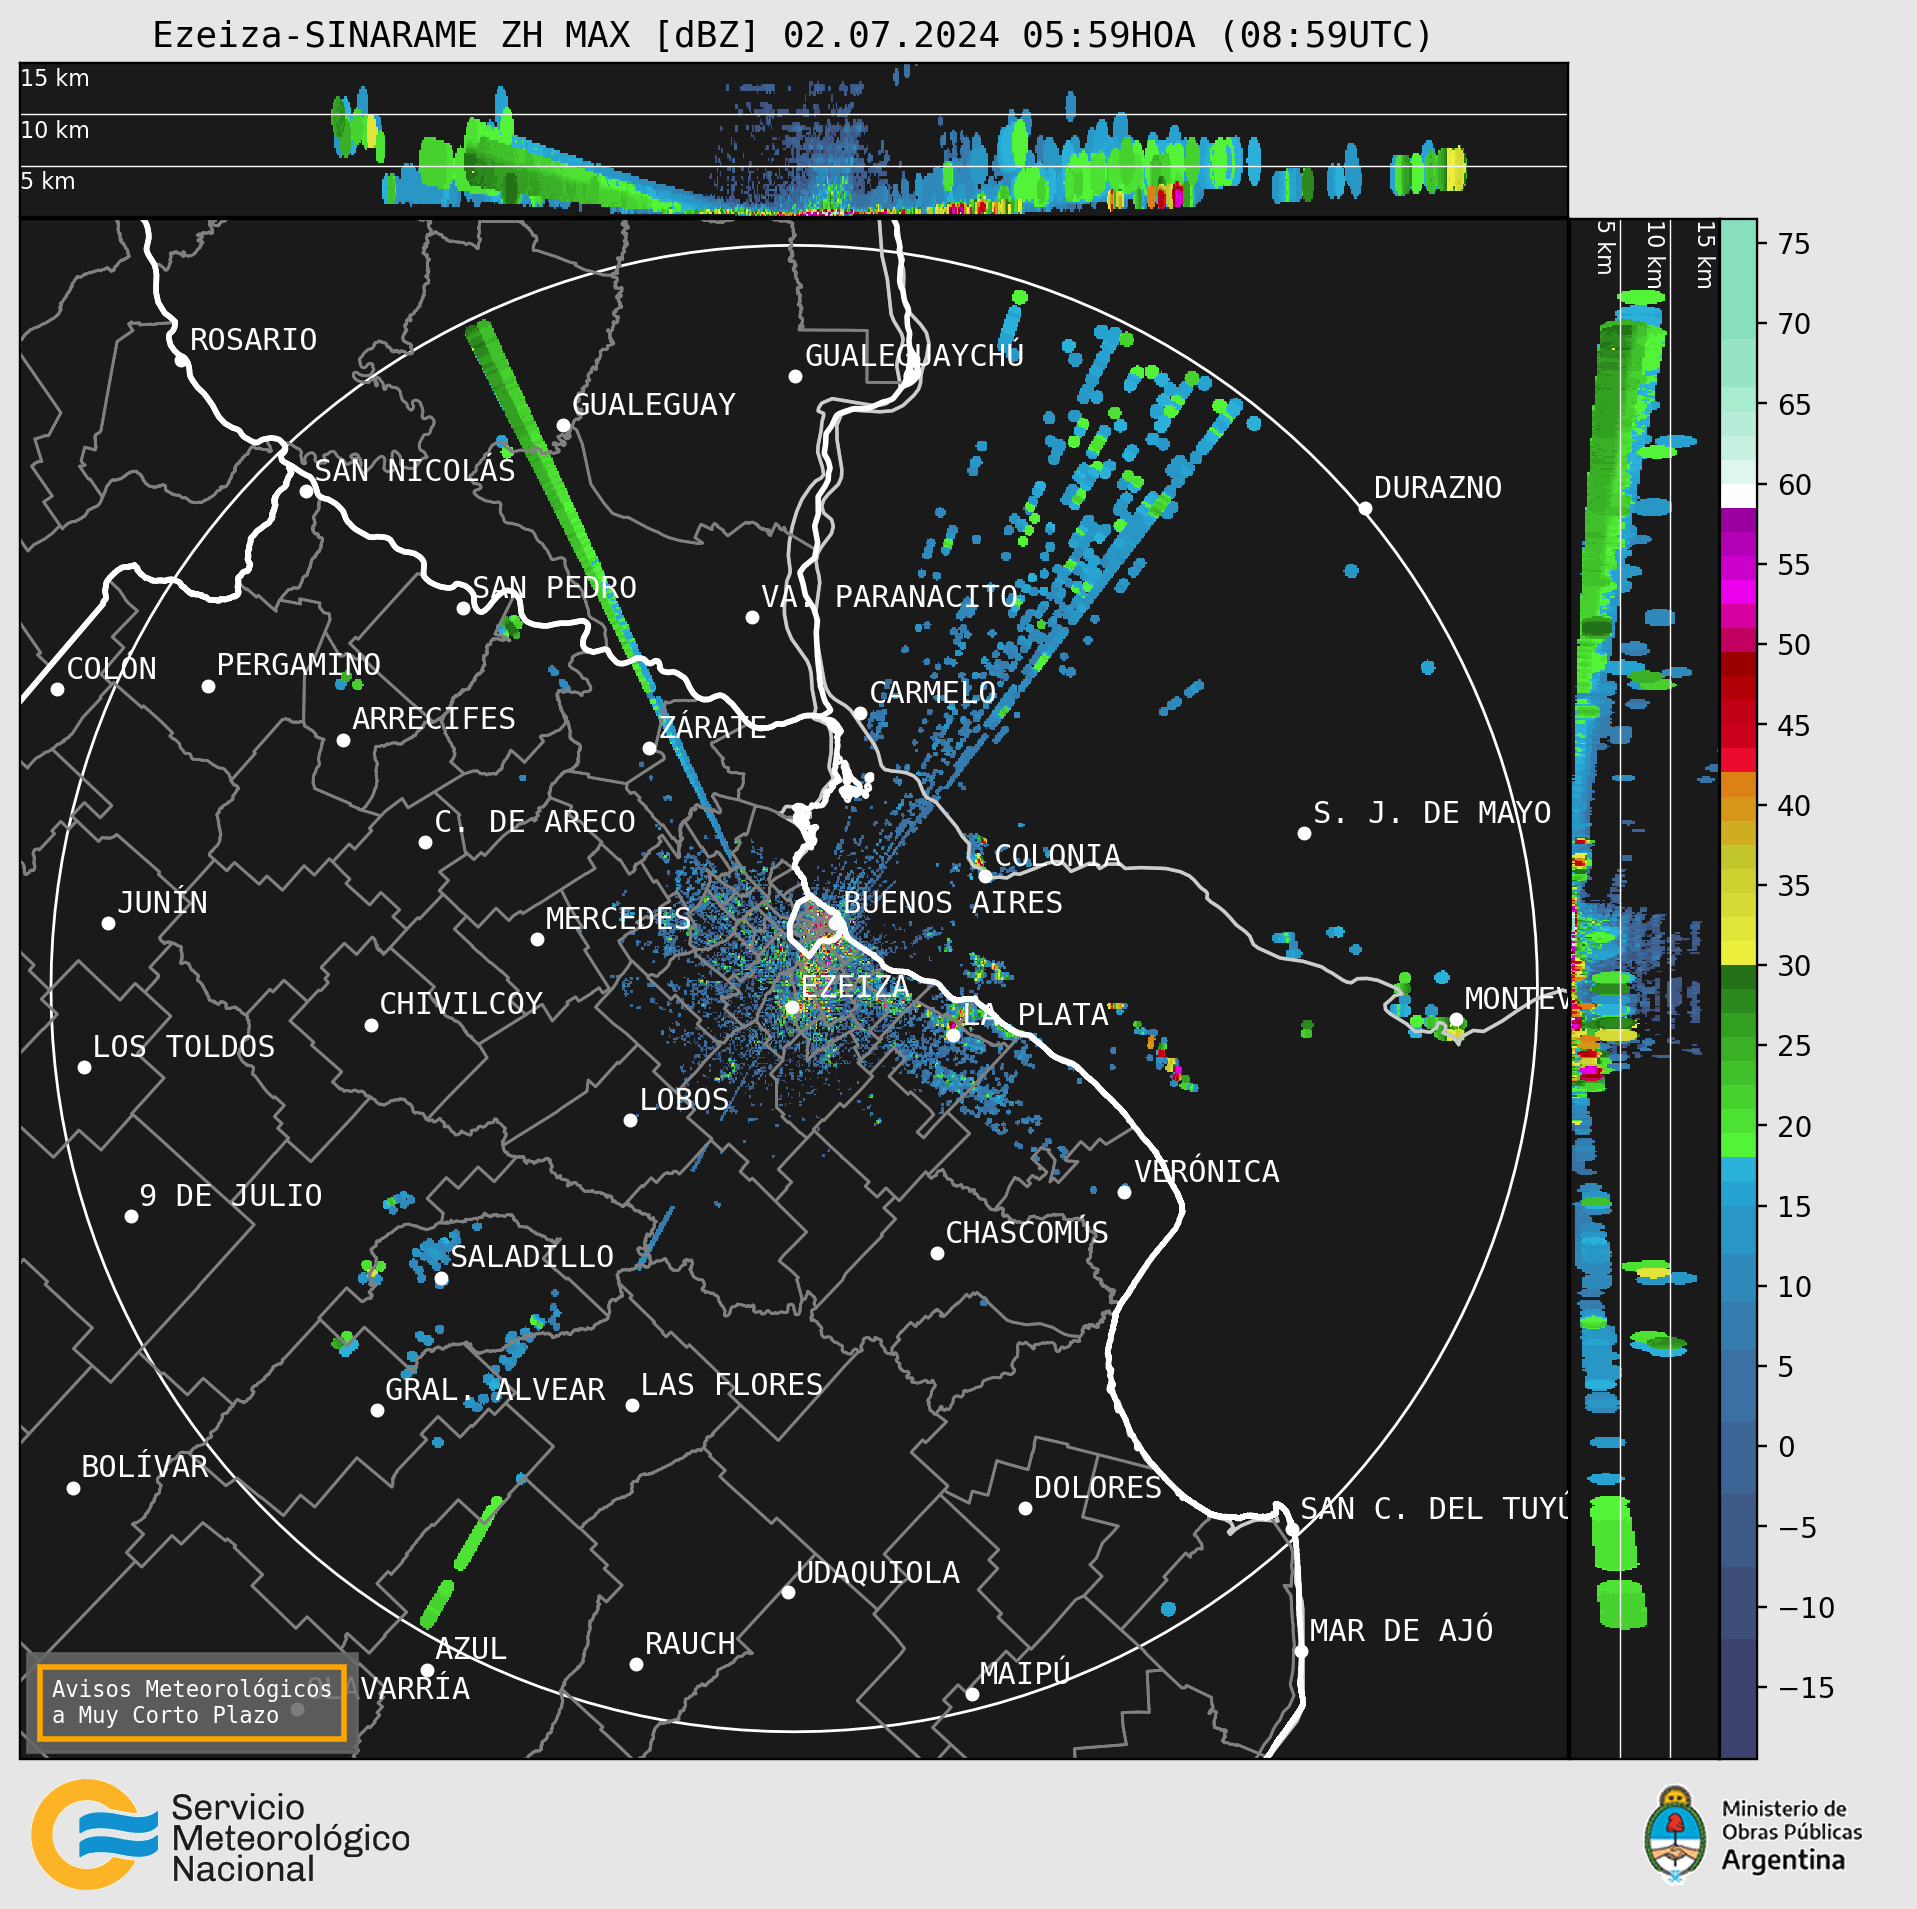Click the PERGAMINO city marker dot
The width and height of the screenshot is (1917, 1909).
[208, 686]
